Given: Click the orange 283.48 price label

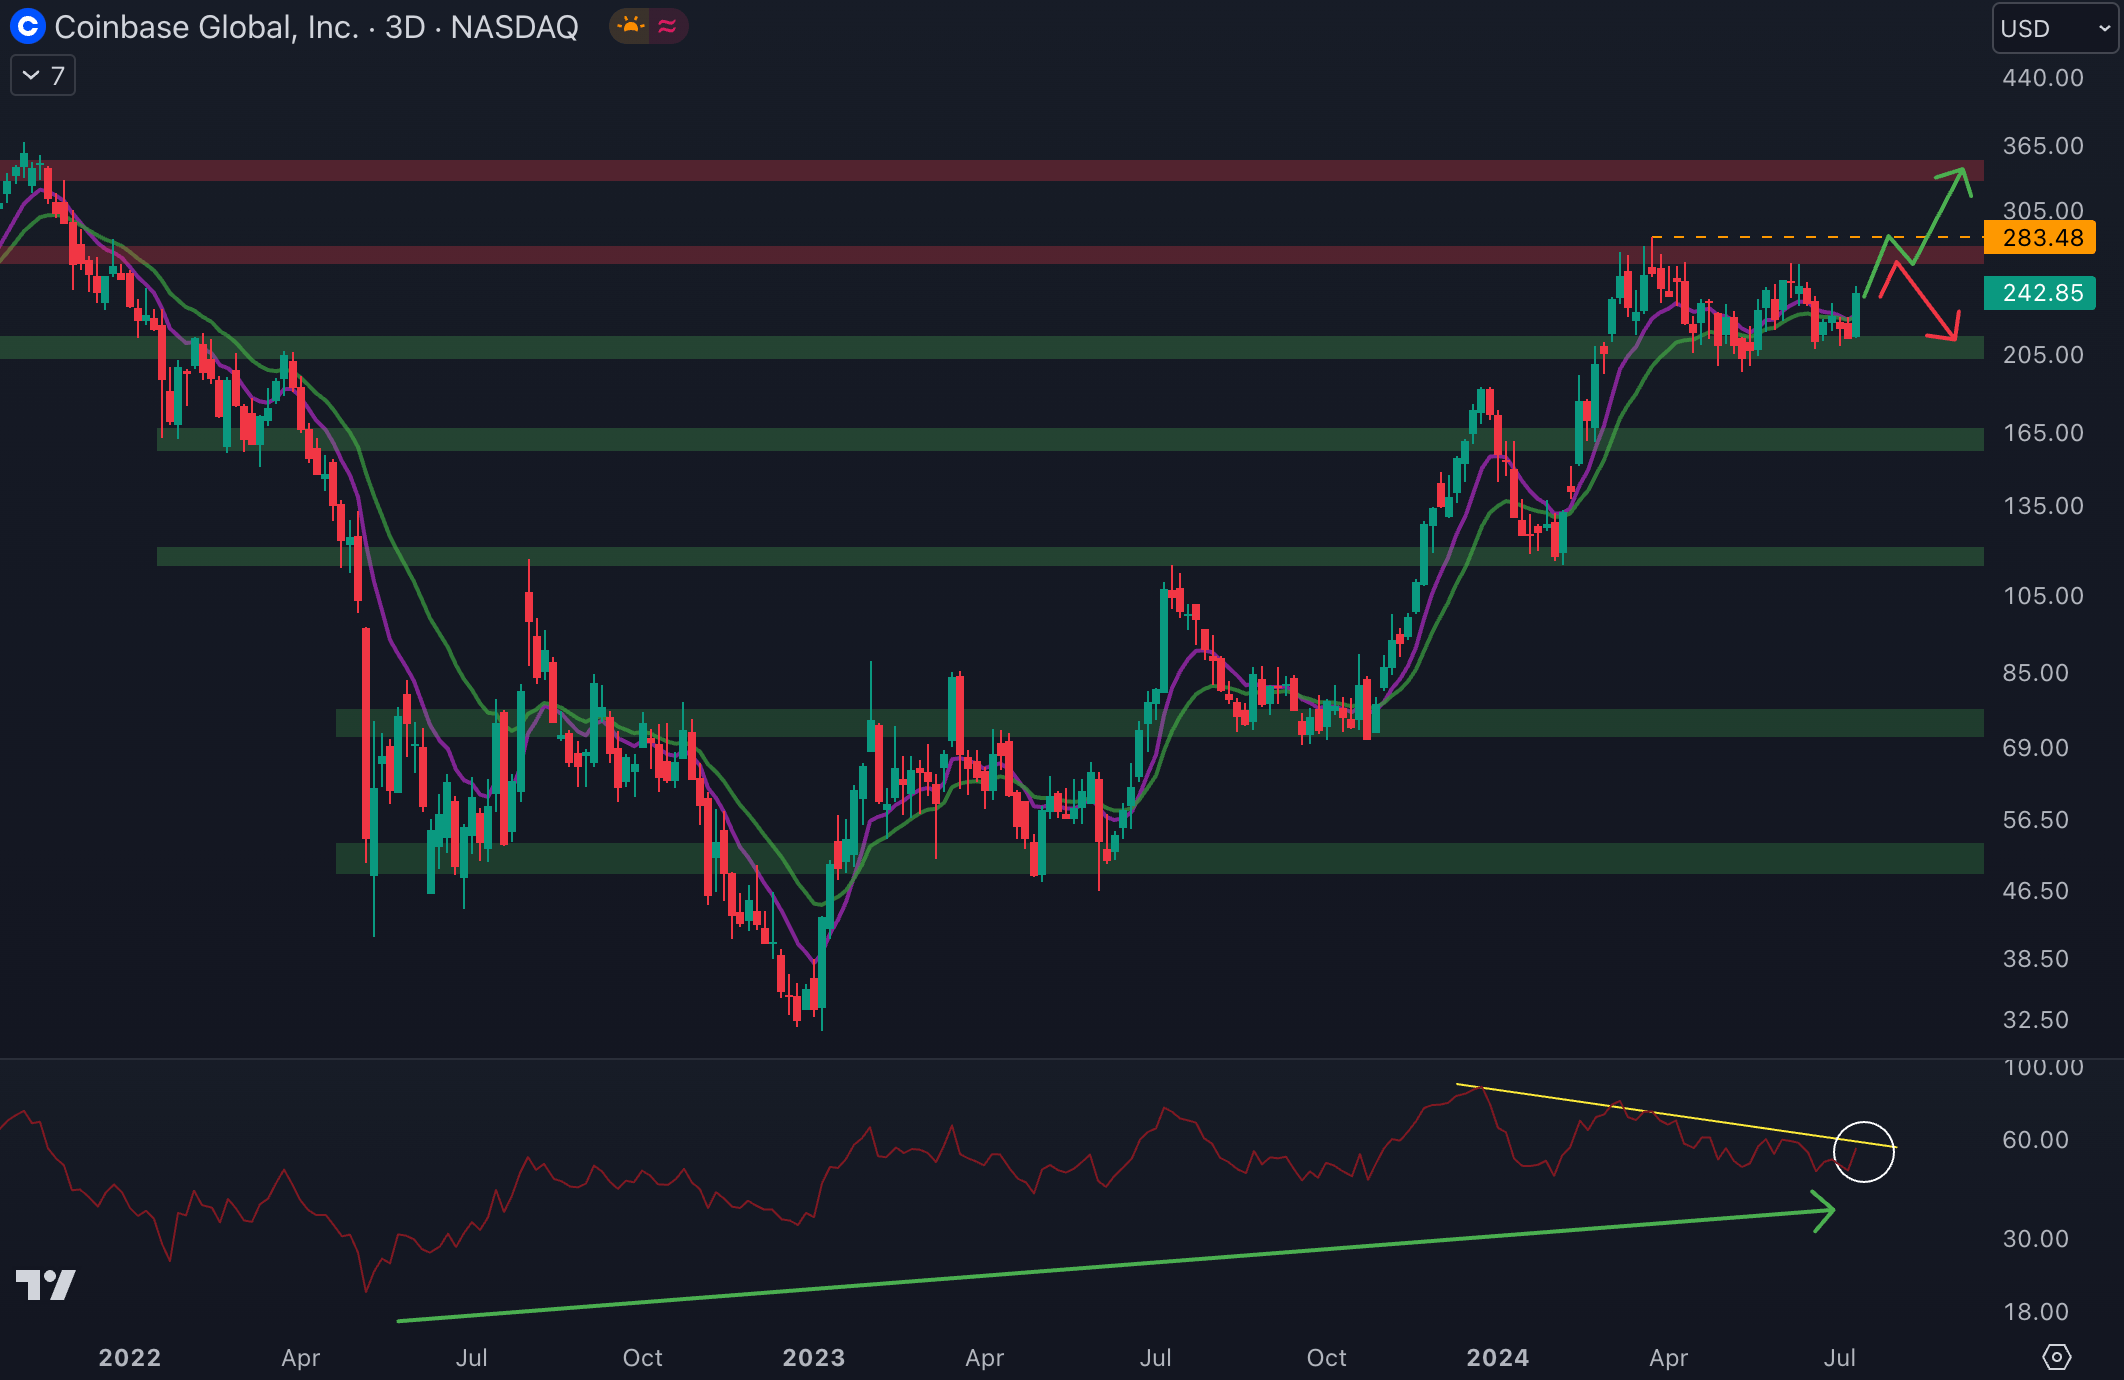Looking at the screenshot, I should click(x=2040, y=238).
